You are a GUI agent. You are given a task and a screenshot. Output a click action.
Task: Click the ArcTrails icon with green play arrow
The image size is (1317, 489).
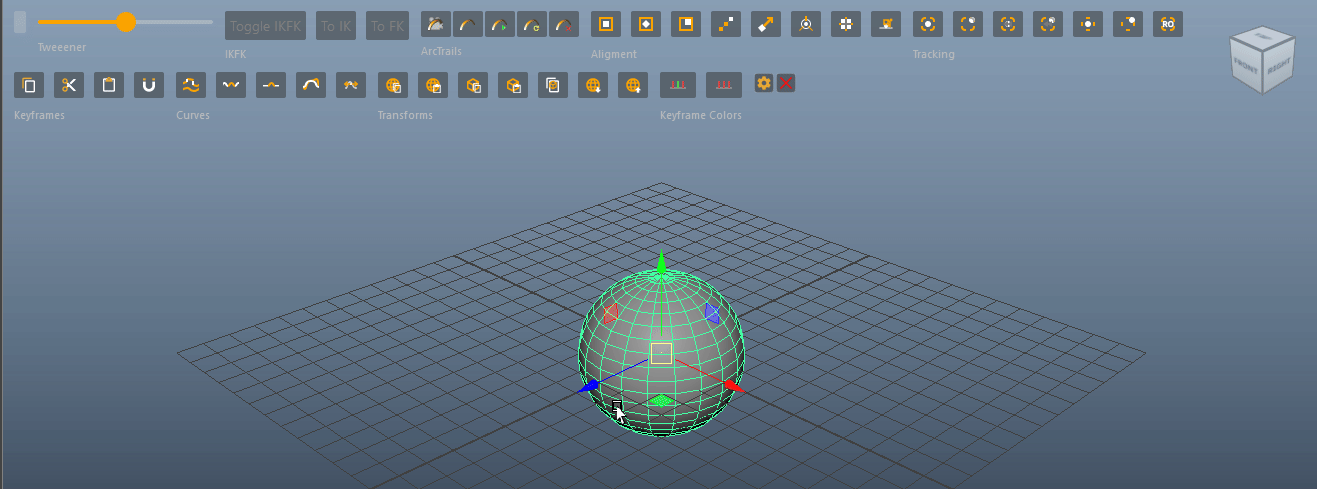click(x=500, y=25)
